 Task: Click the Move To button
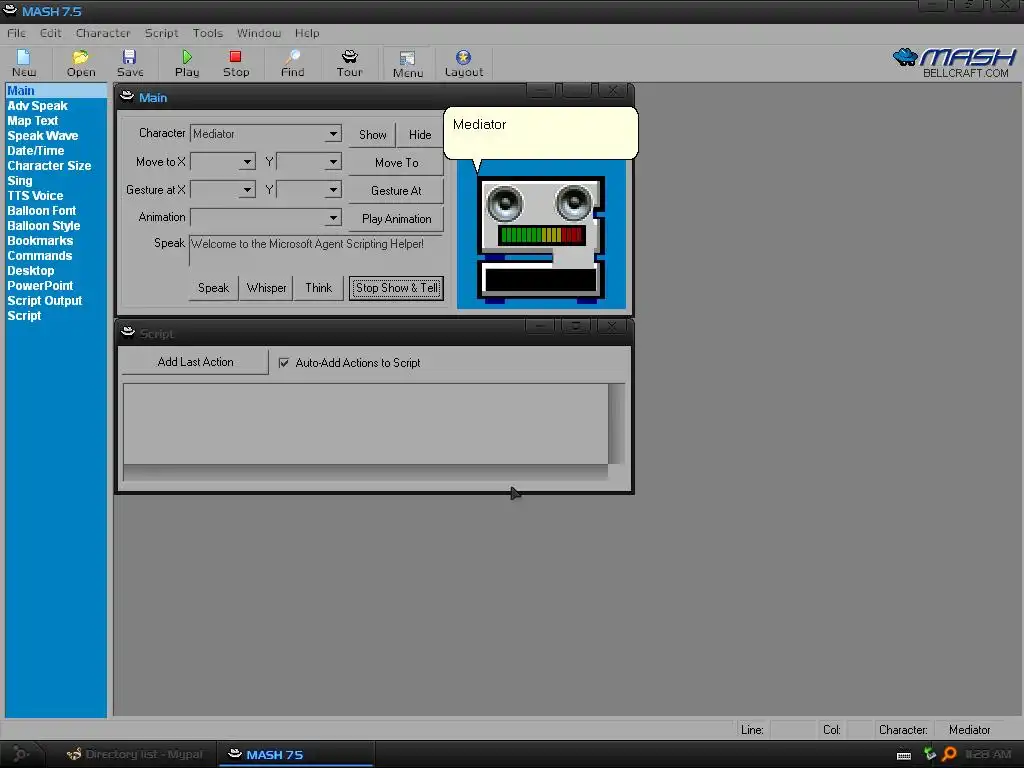(396, 163)
